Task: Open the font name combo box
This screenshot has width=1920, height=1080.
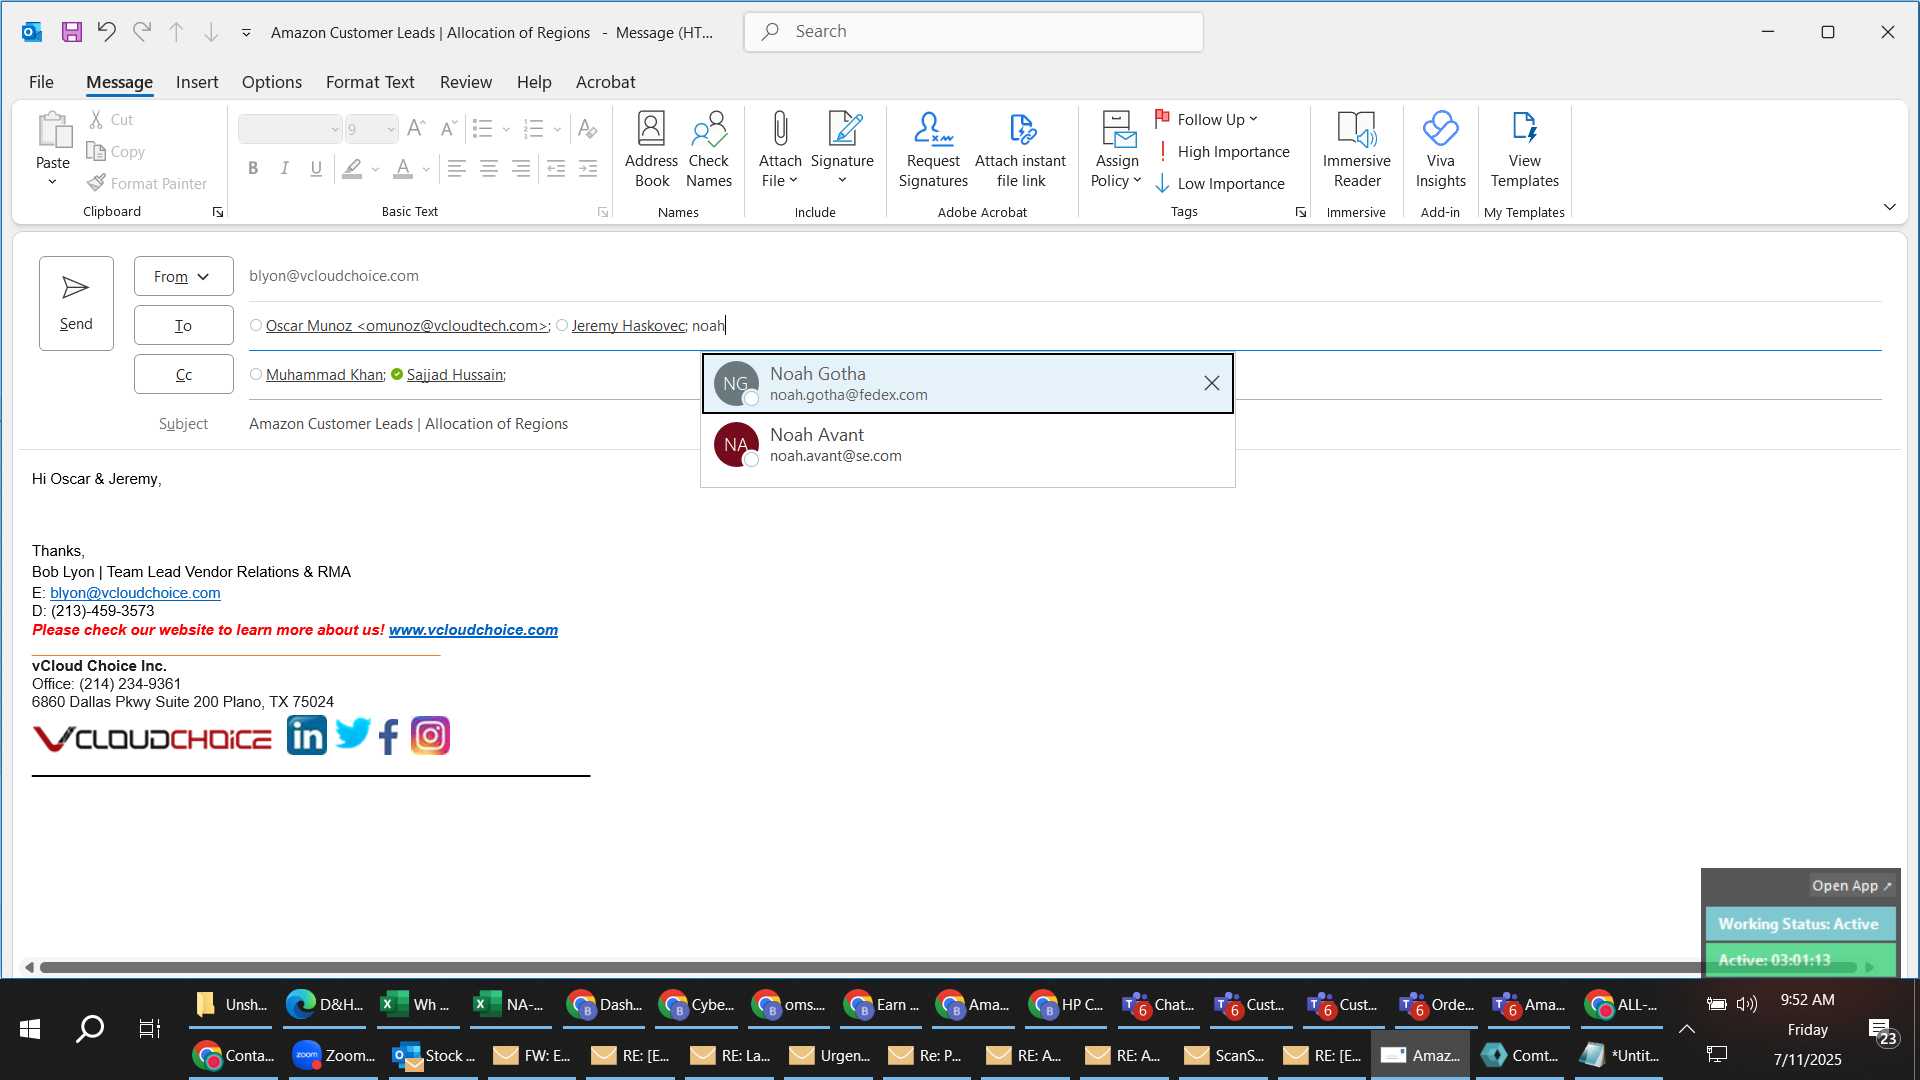Action: point(290,129)
